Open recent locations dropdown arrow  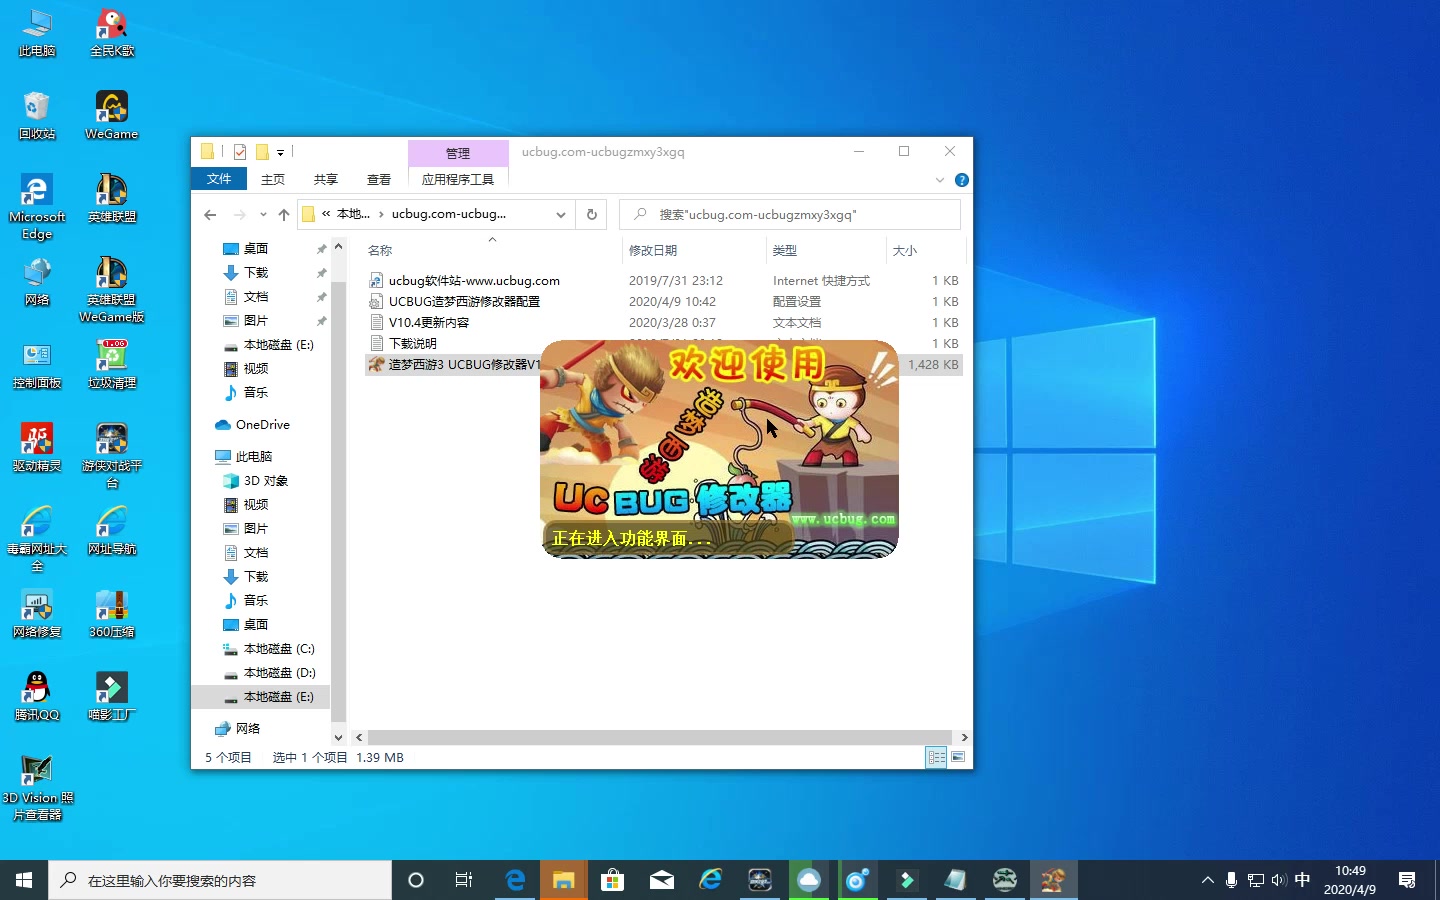(x=263, y=214)
